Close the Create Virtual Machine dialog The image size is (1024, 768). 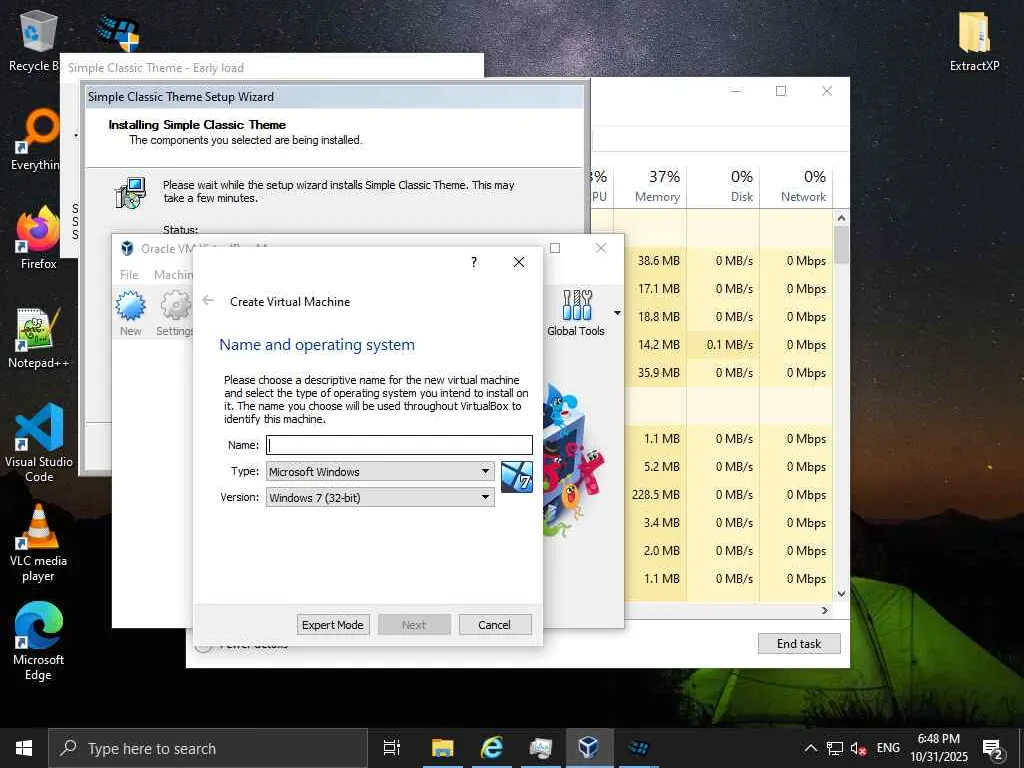pyautogui.click(x=519, y=262)
